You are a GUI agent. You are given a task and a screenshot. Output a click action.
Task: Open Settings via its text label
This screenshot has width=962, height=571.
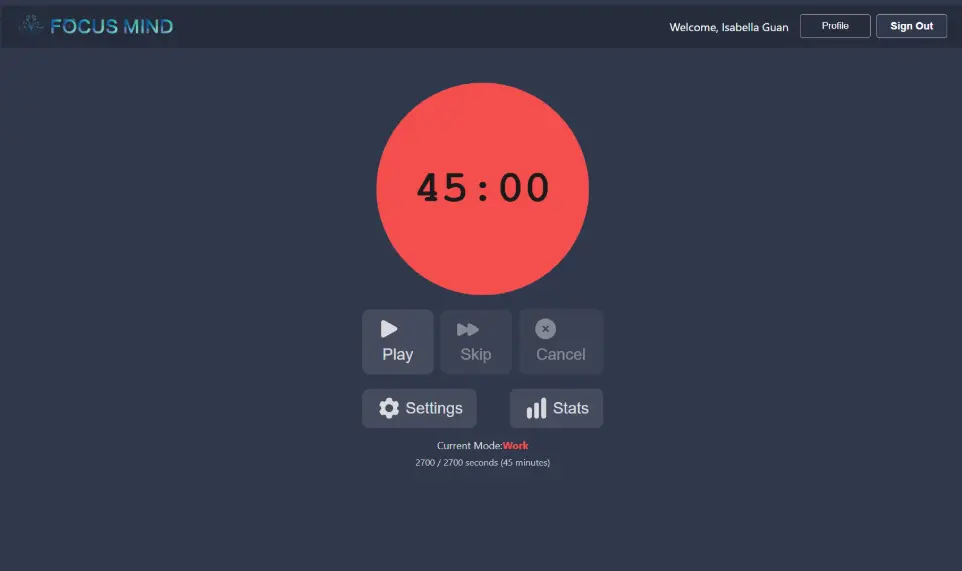click(x=434, y=408)
